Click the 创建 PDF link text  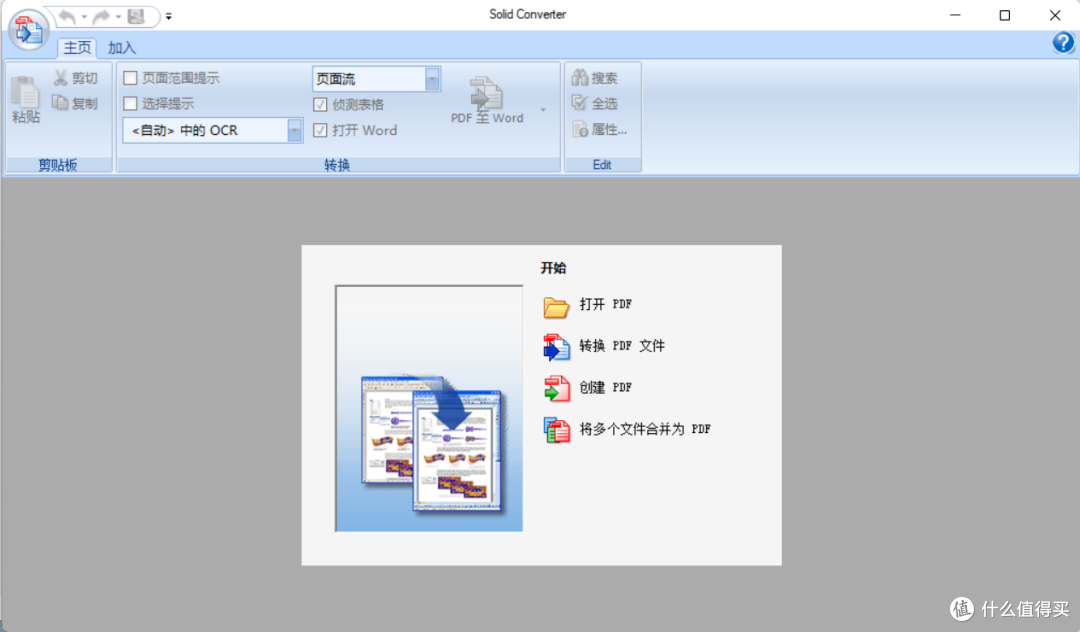[605, 387]
